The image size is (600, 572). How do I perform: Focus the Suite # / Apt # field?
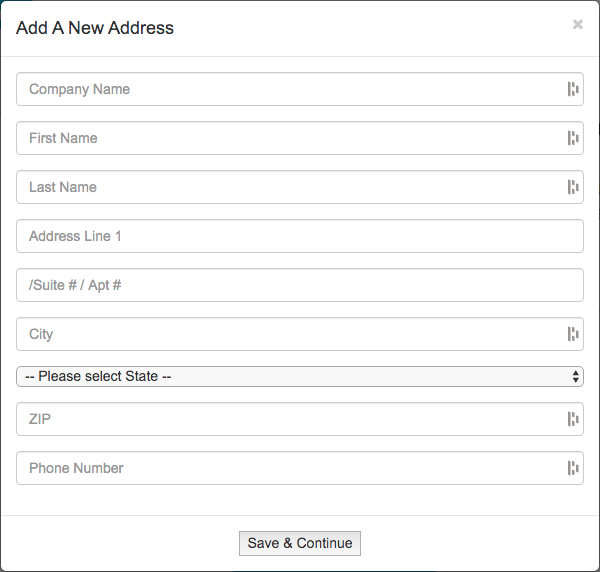tap(300, 285)
